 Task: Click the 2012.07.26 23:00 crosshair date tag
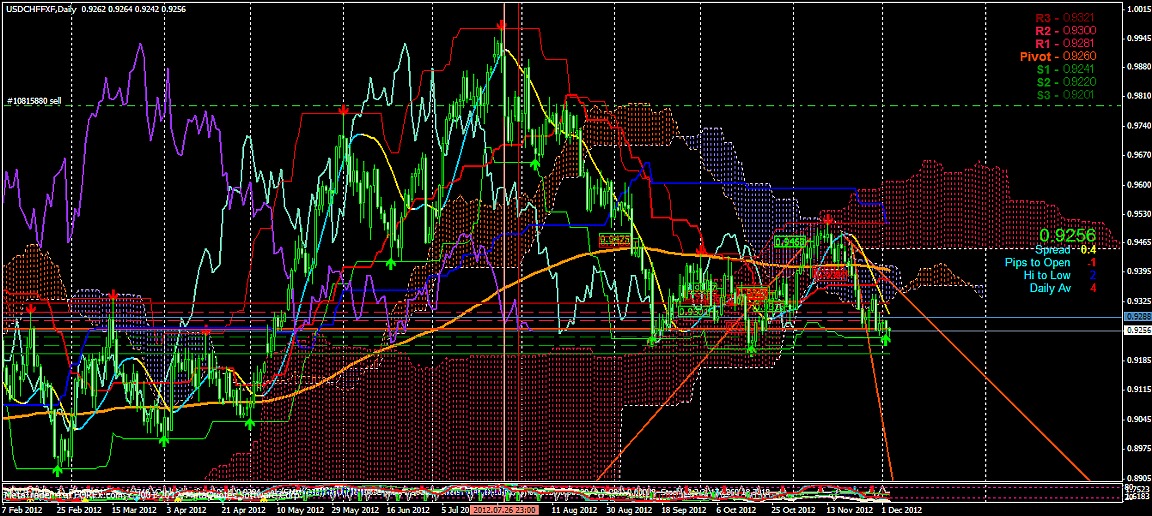tap(505, 509)
